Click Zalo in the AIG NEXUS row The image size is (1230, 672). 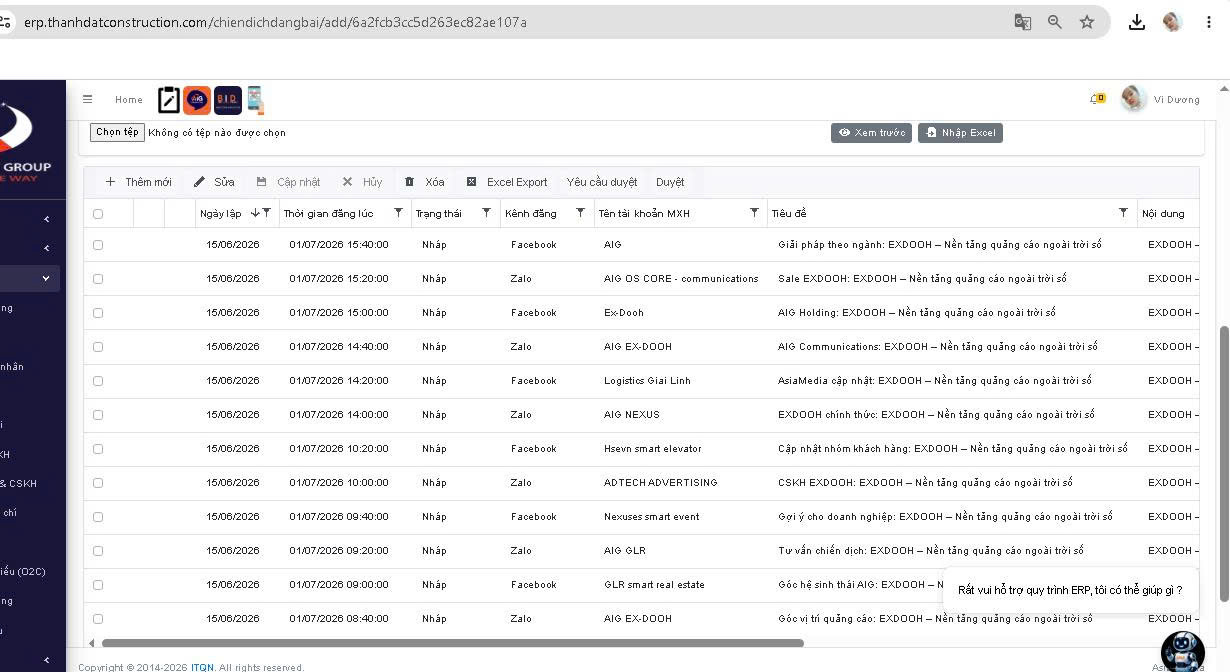coord(521,415)
